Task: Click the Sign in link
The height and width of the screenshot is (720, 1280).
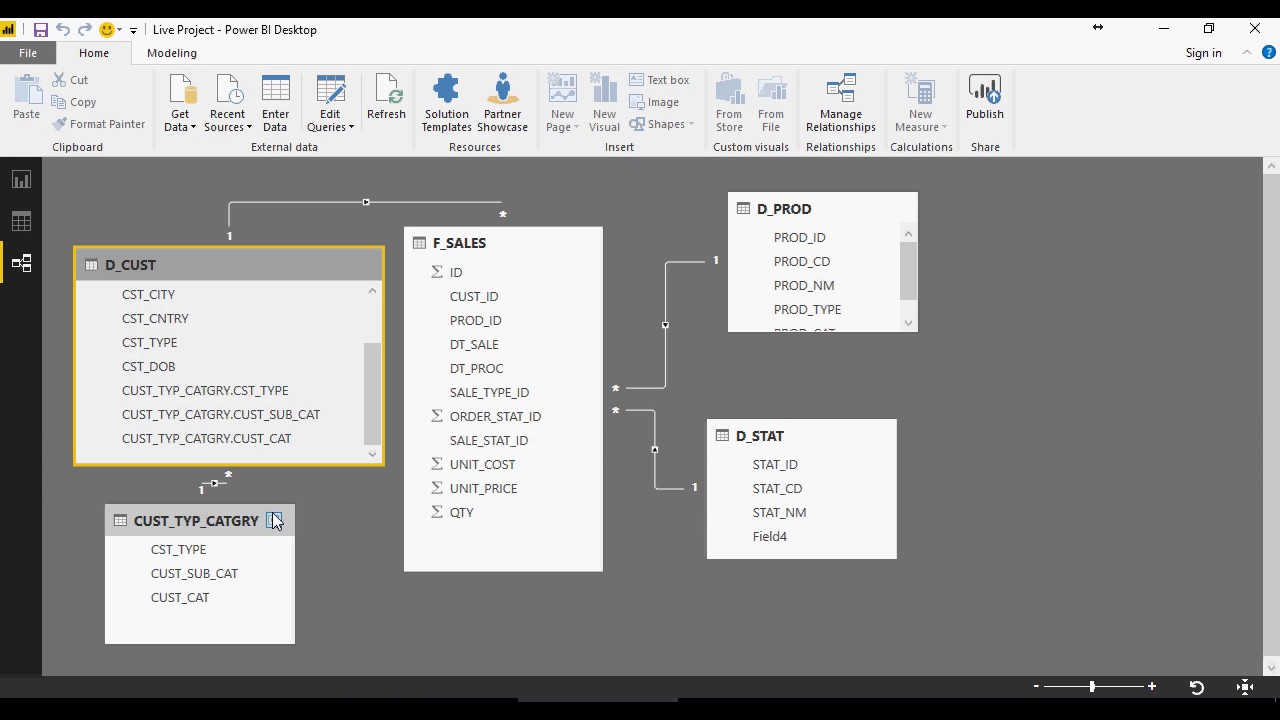Action: (x=1203, y=53)
